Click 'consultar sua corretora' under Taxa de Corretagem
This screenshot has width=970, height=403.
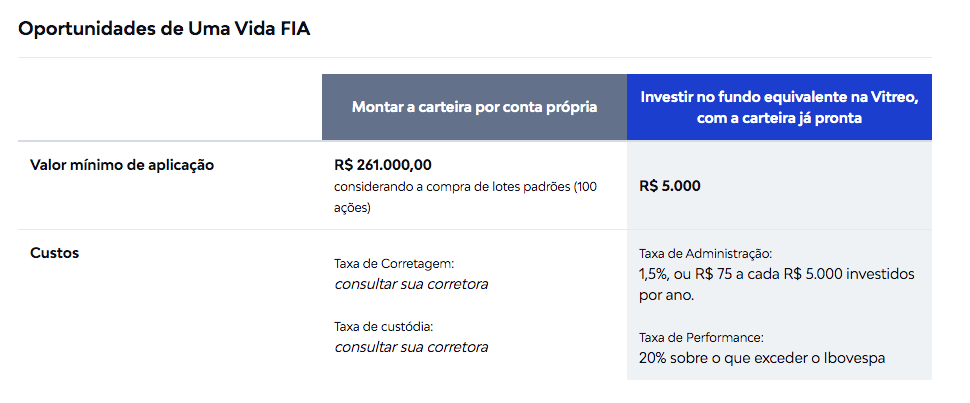click(x=411, y=284)
